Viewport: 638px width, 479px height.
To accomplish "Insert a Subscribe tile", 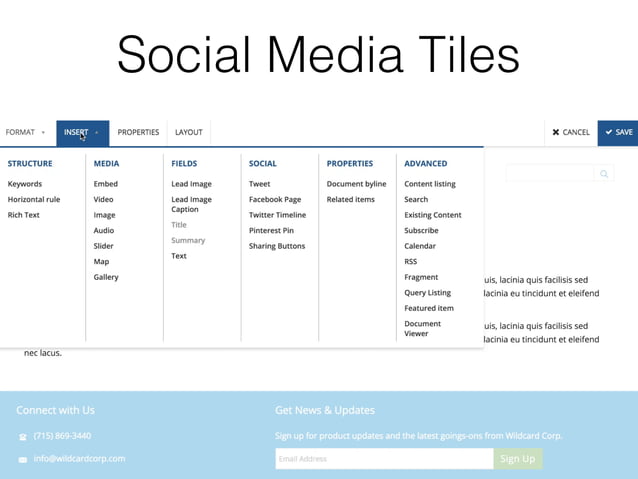I will tap(421, 230).
